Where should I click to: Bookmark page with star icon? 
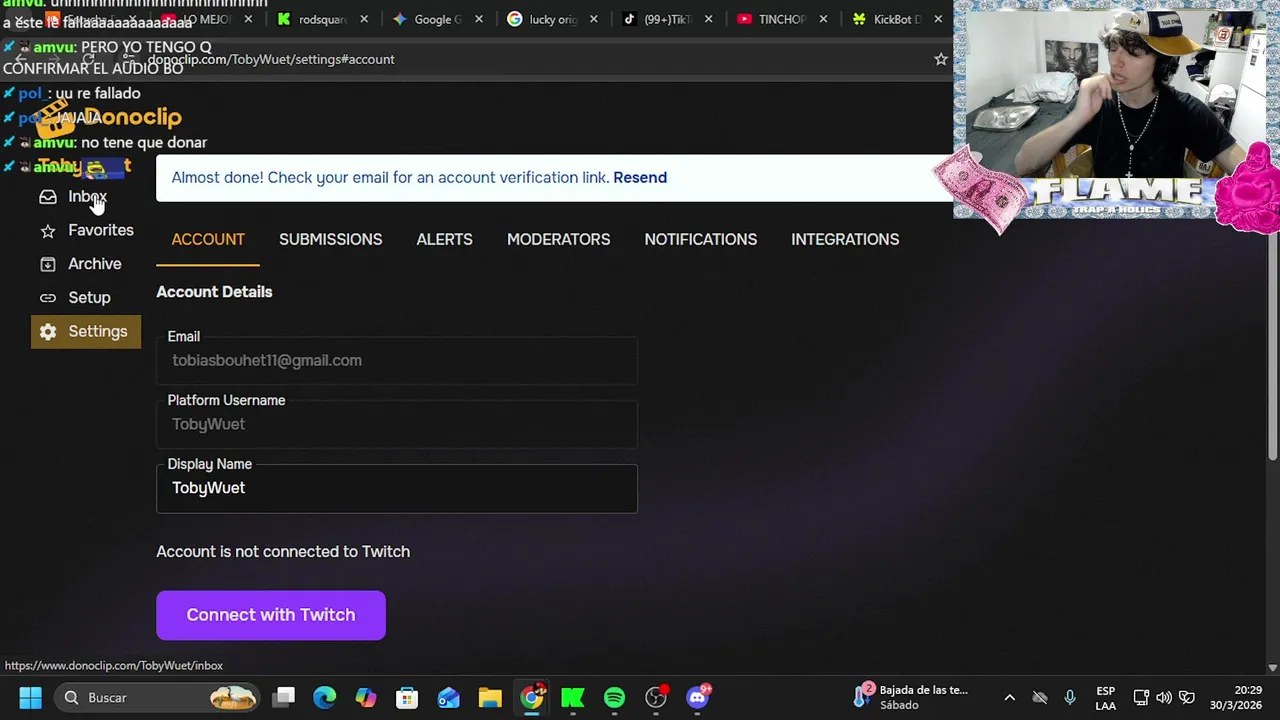pyautogui.click(x=940, y=59)
